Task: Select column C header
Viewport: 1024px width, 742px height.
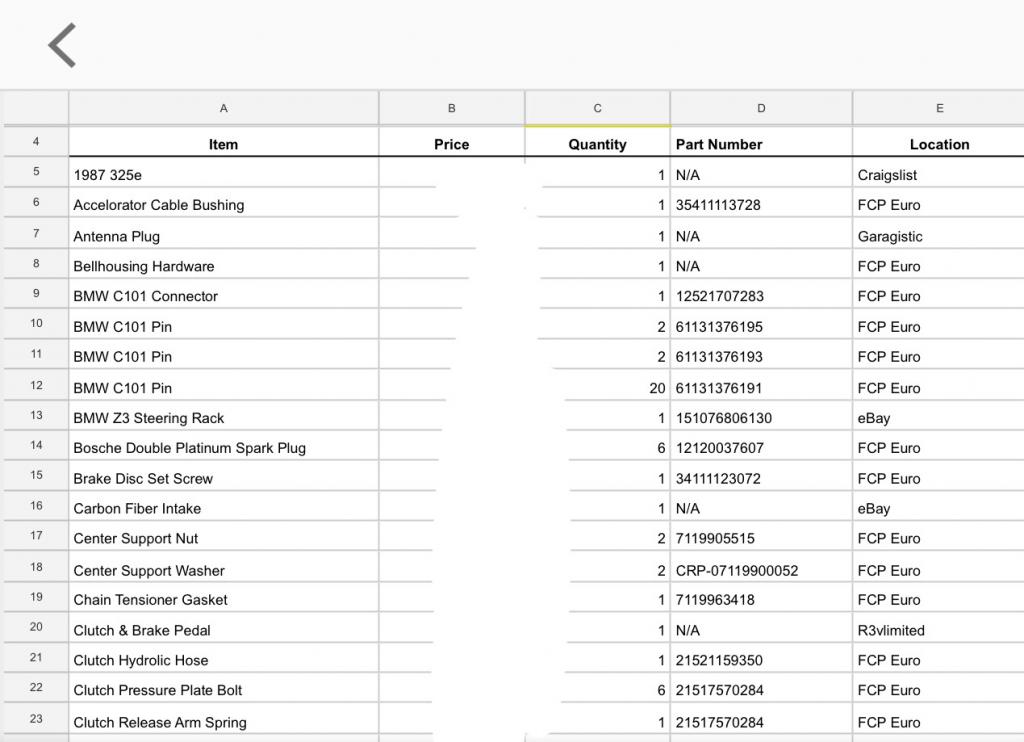Action: coord(597,108)
